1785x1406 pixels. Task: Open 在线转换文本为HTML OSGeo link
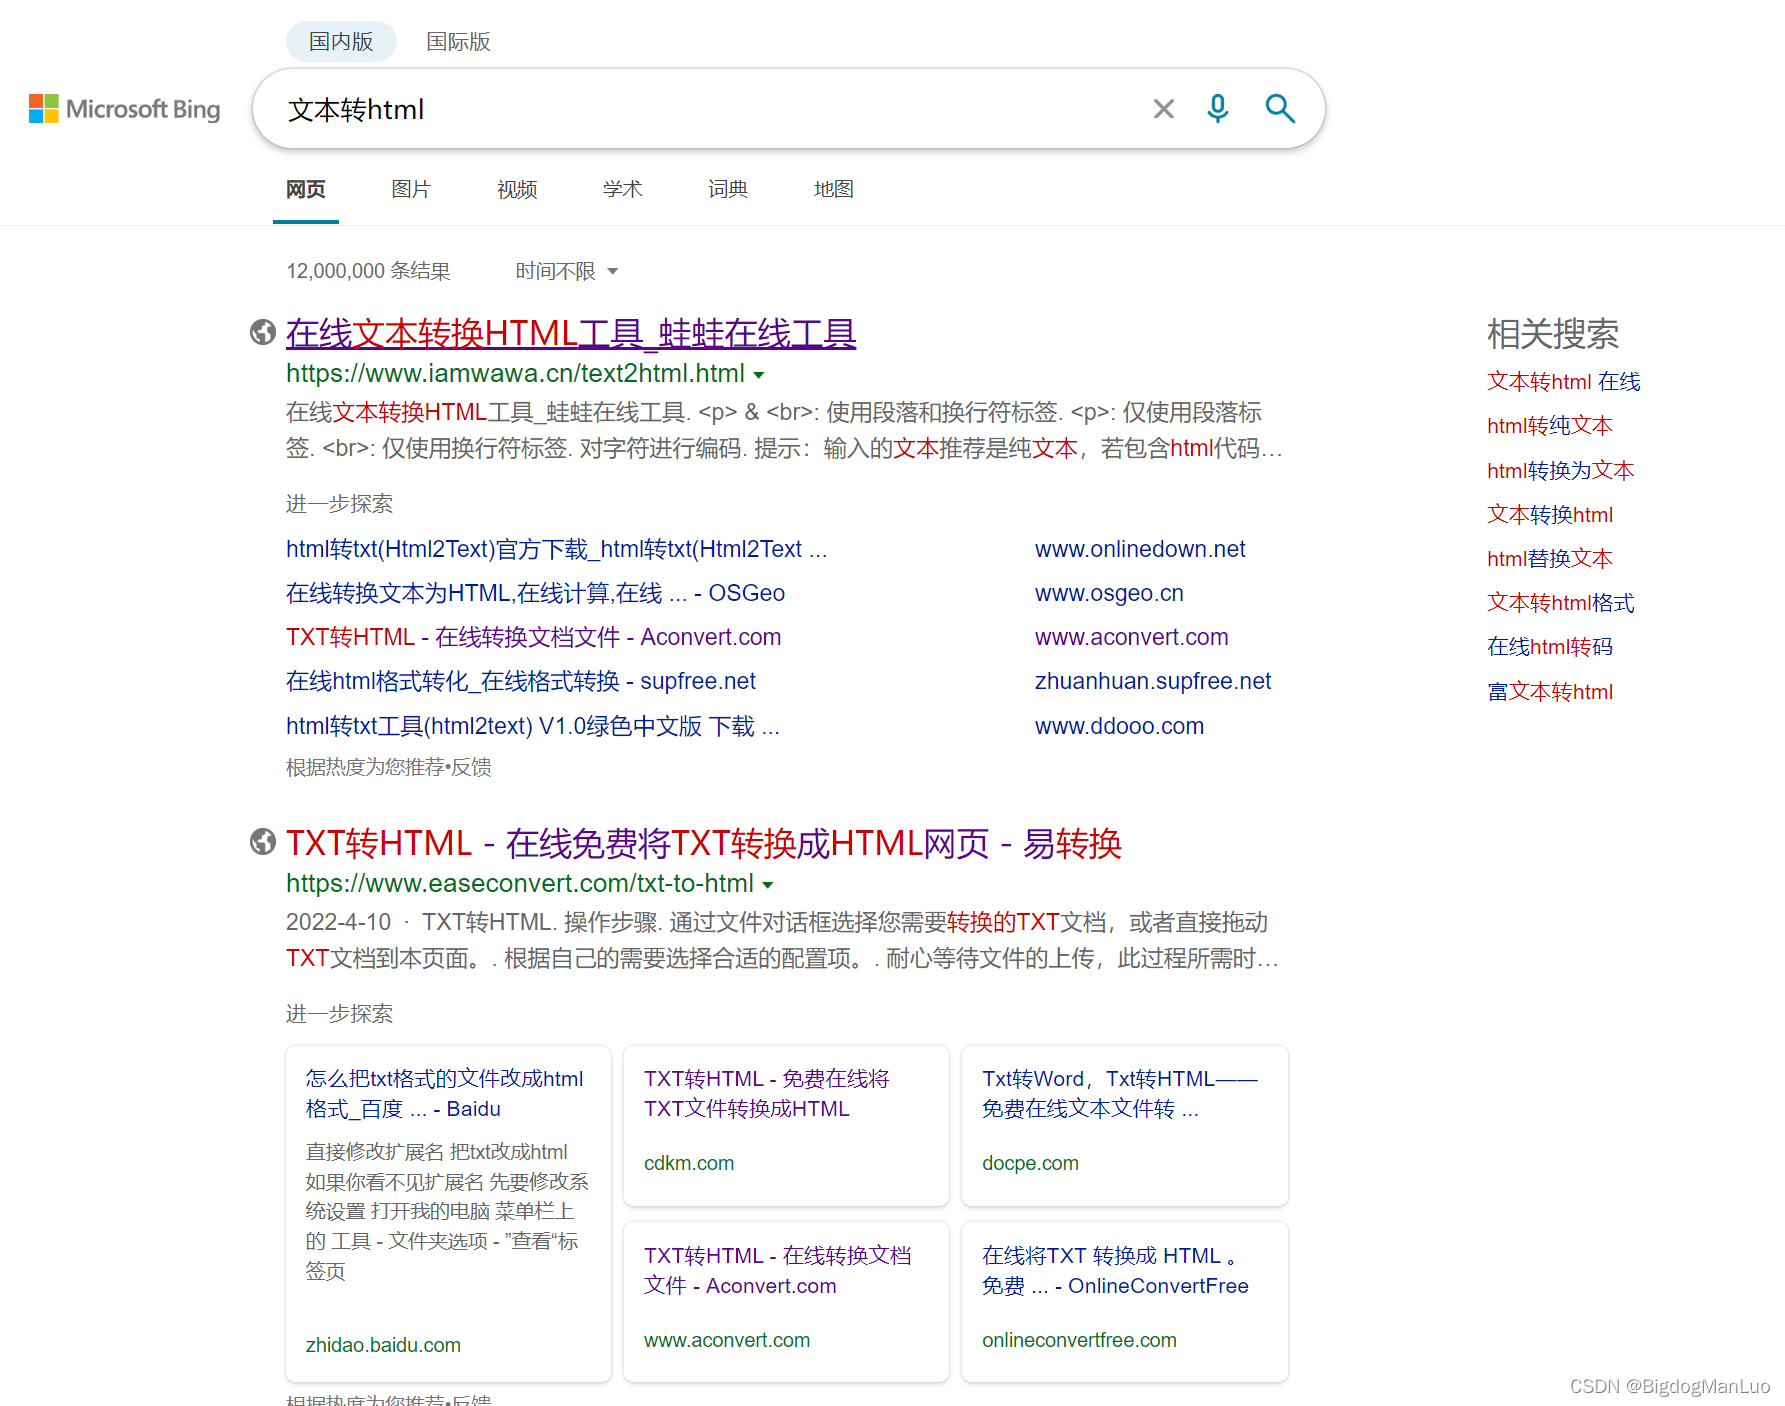535,593
